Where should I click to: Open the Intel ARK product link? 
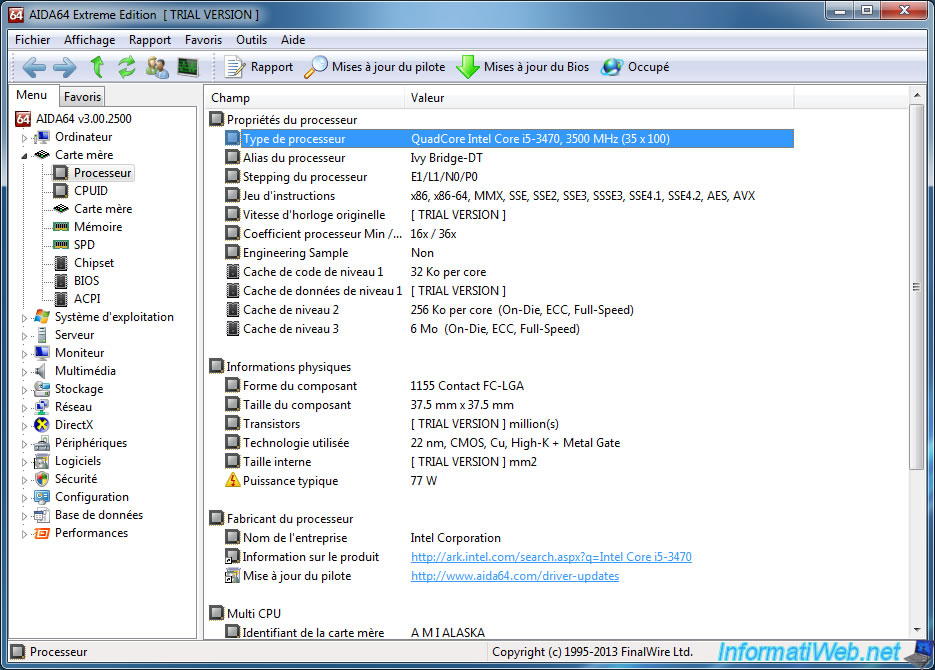tap(551, 557)
